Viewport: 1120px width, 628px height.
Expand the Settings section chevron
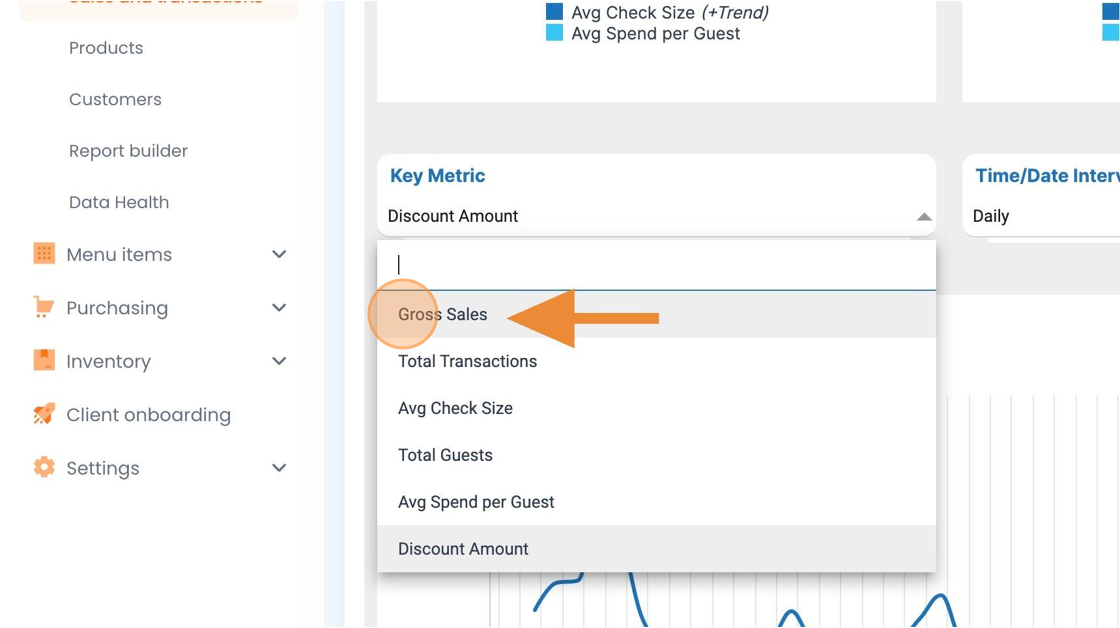click(x=279, y=468)
